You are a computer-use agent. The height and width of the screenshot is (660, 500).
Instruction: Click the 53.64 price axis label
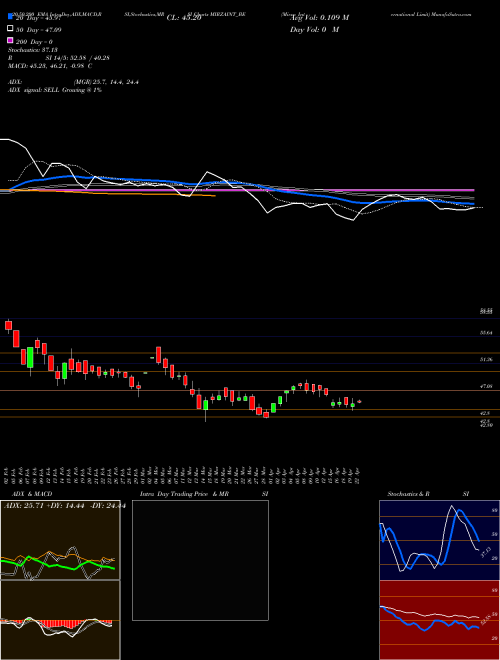[486, 333]
